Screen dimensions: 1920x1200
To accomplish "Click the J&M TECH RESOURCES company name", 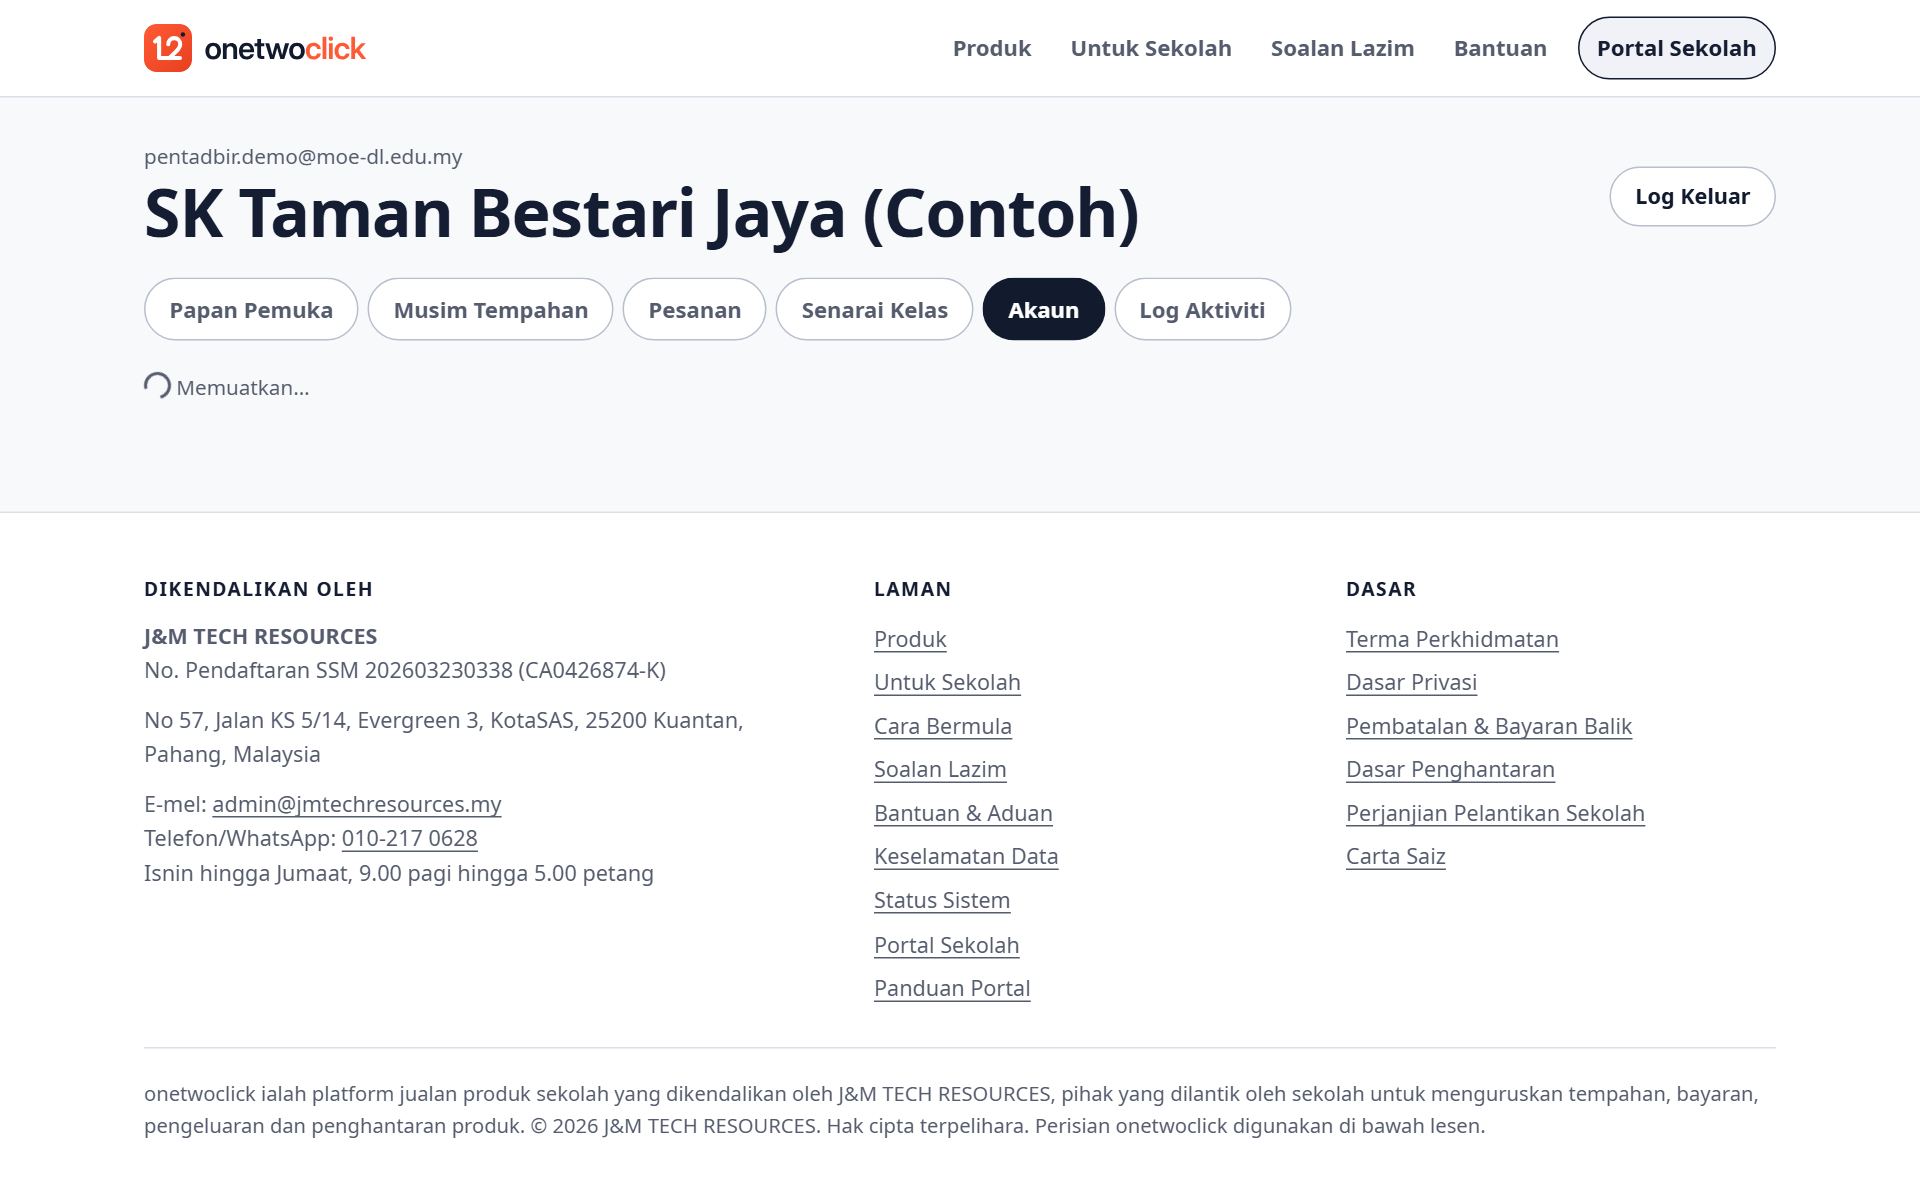I will [x=260, y=637].
